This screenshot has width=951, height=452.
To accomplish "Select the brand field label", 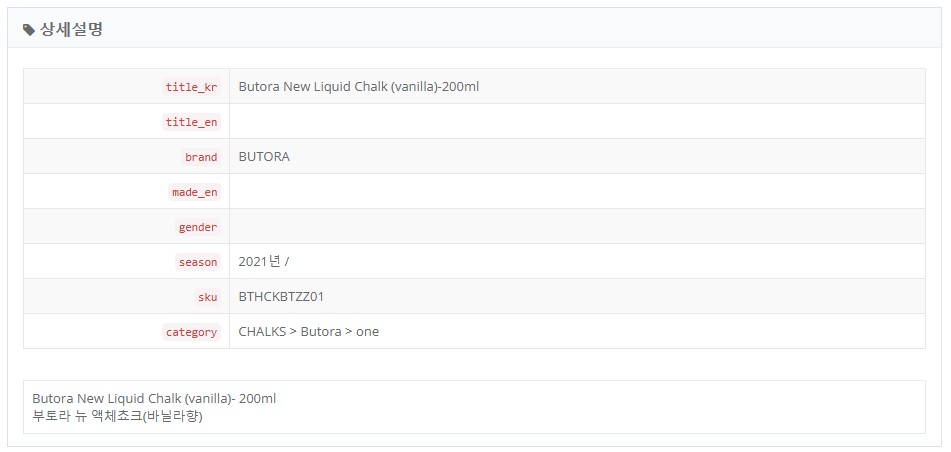I will (201, 157).
